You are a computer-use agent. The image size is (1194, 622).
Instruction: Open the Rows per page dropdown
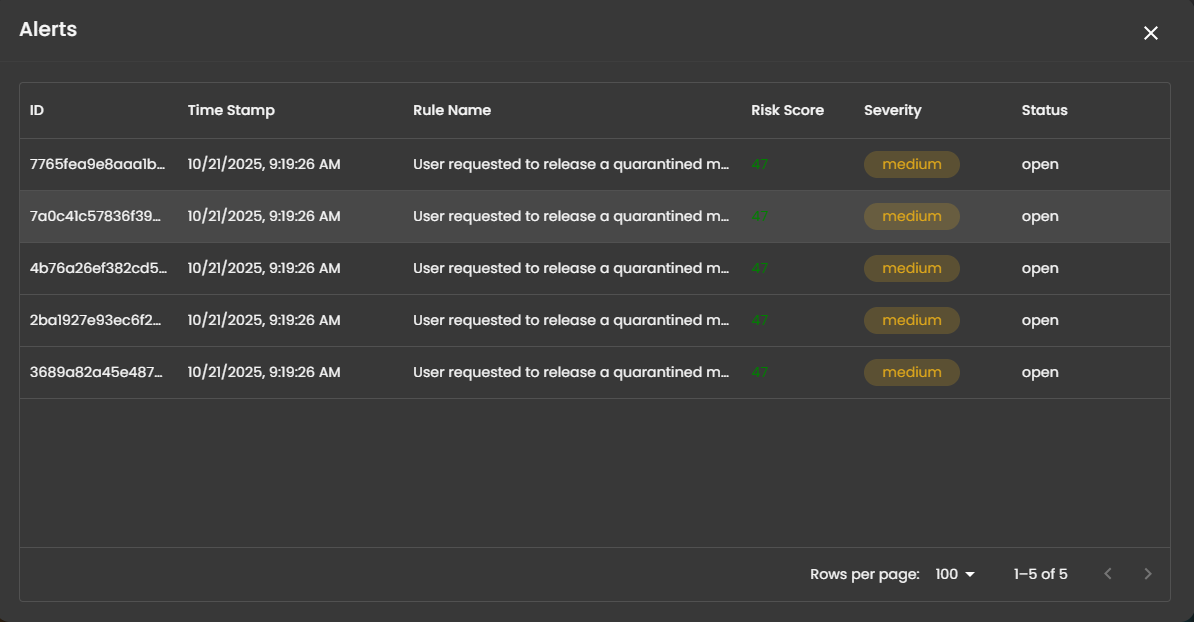[954, 574]
